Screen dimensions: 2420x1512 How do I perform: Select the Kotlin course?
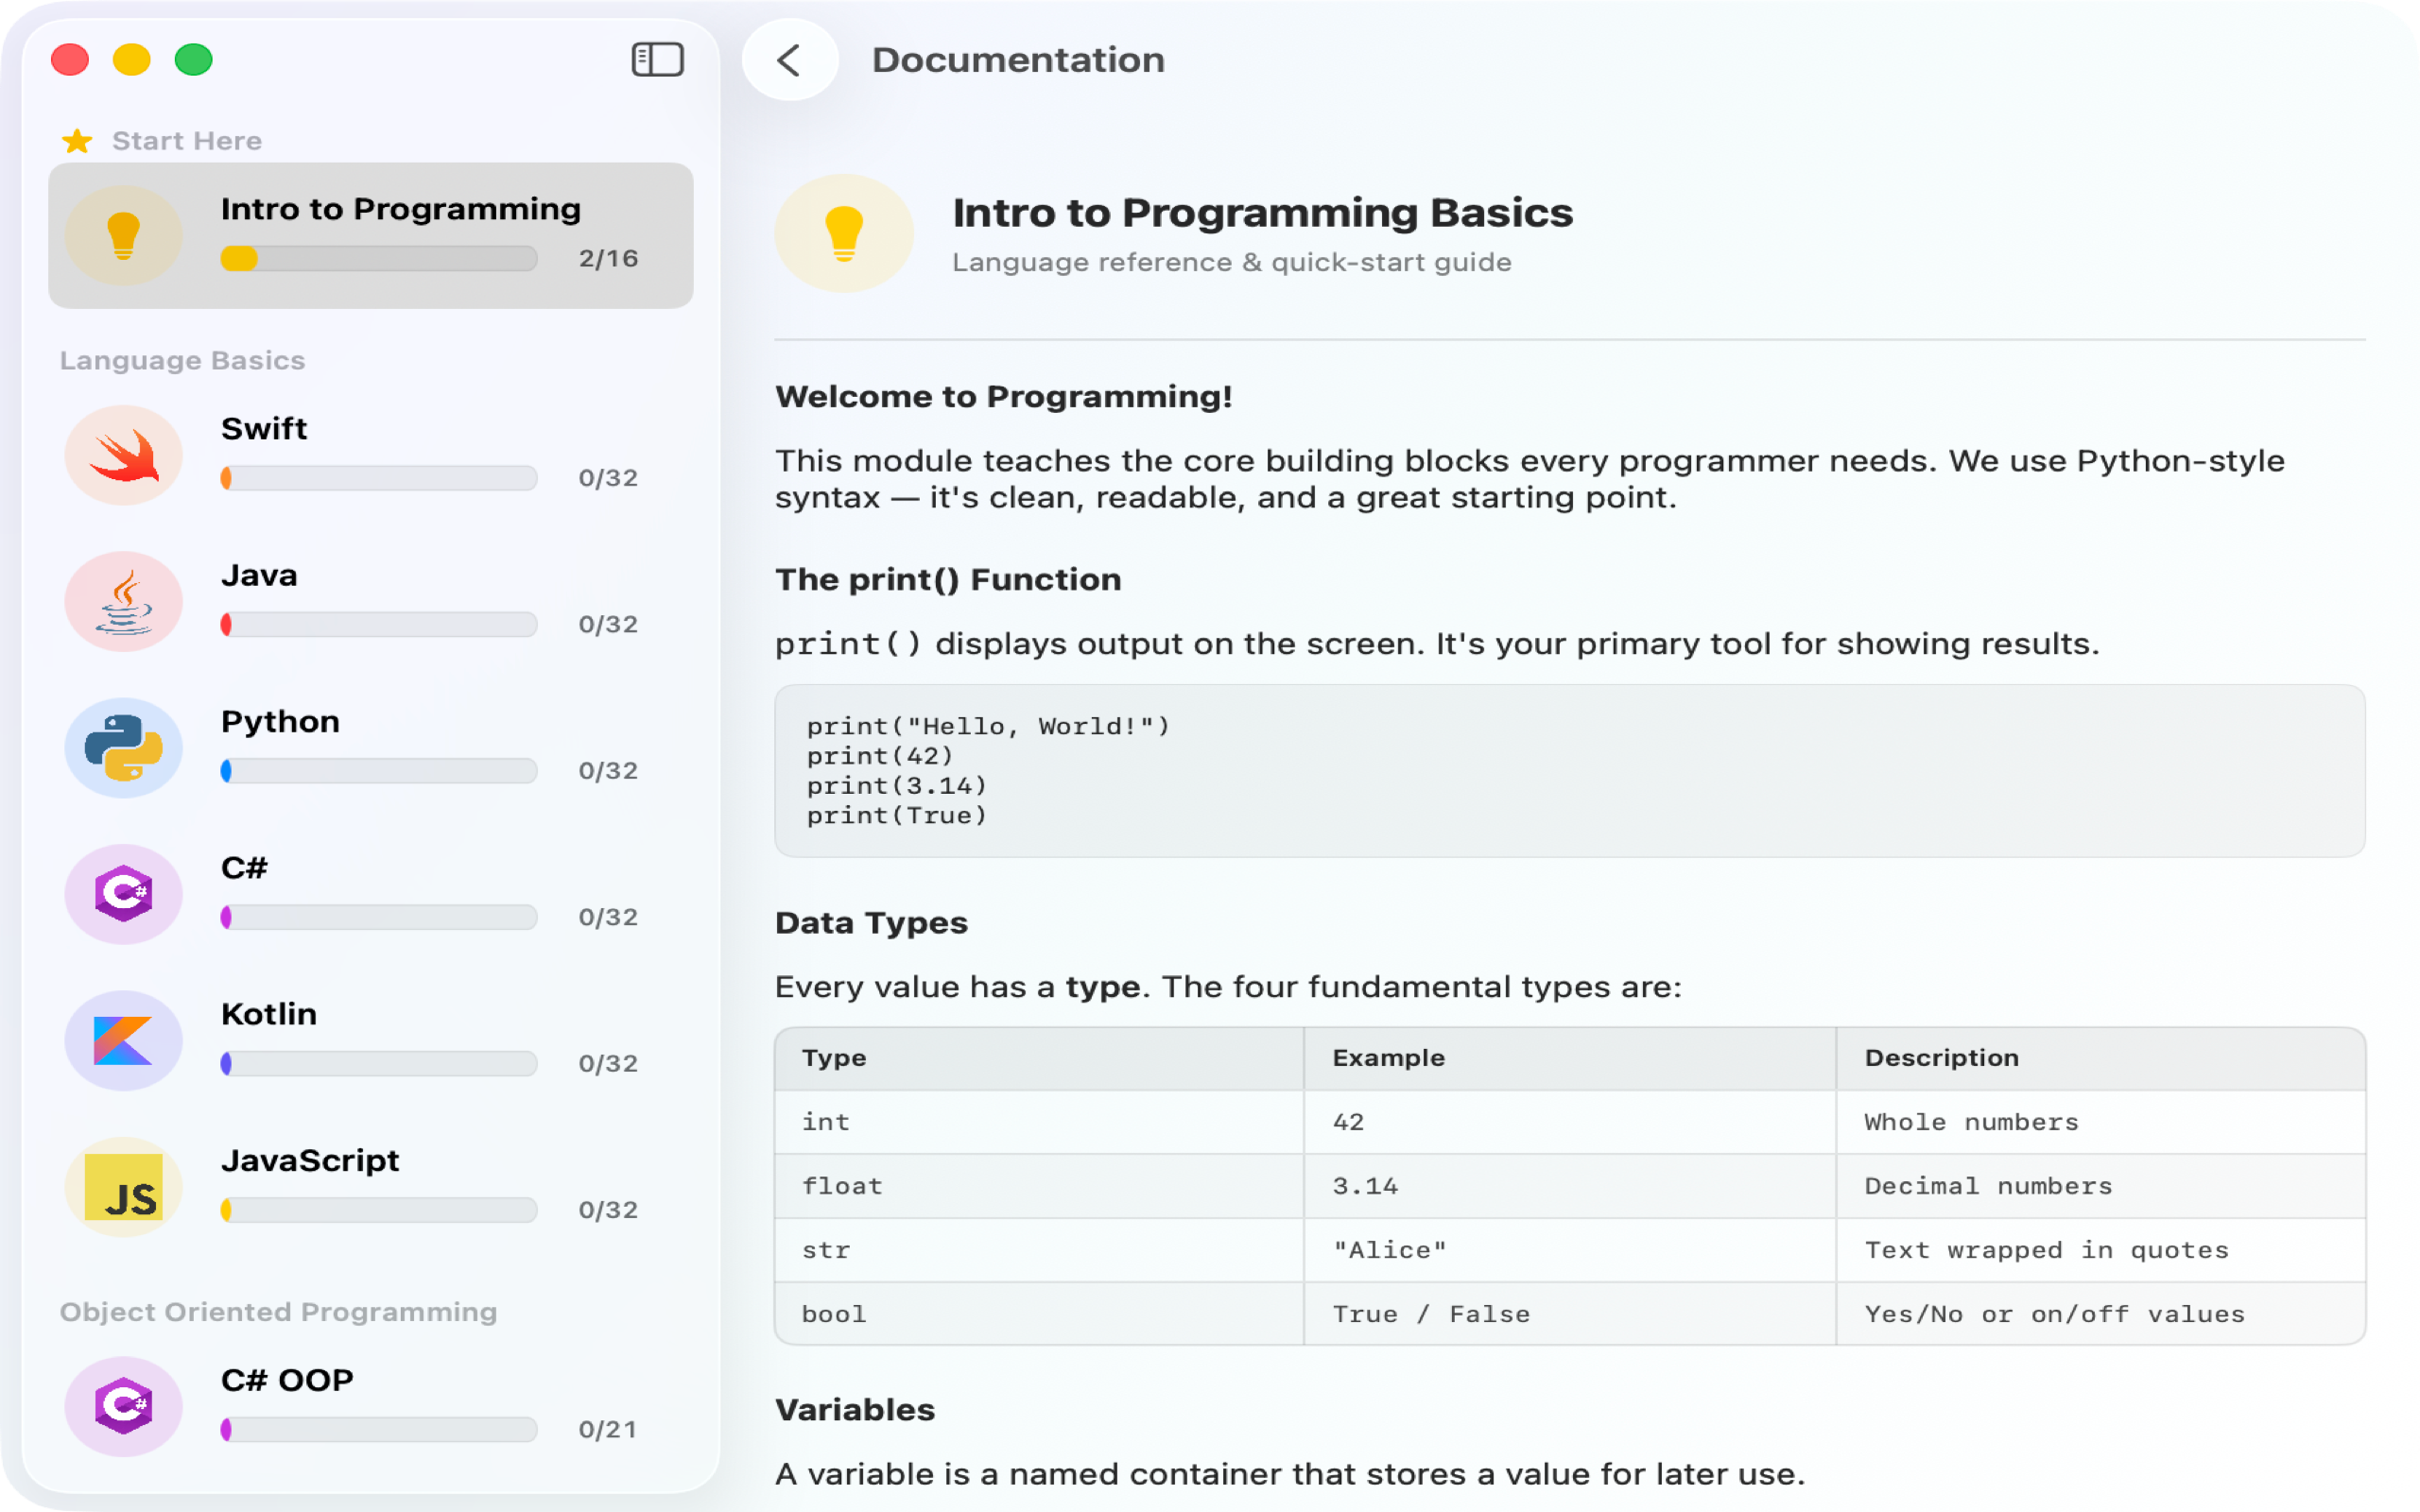point(371,1041)
